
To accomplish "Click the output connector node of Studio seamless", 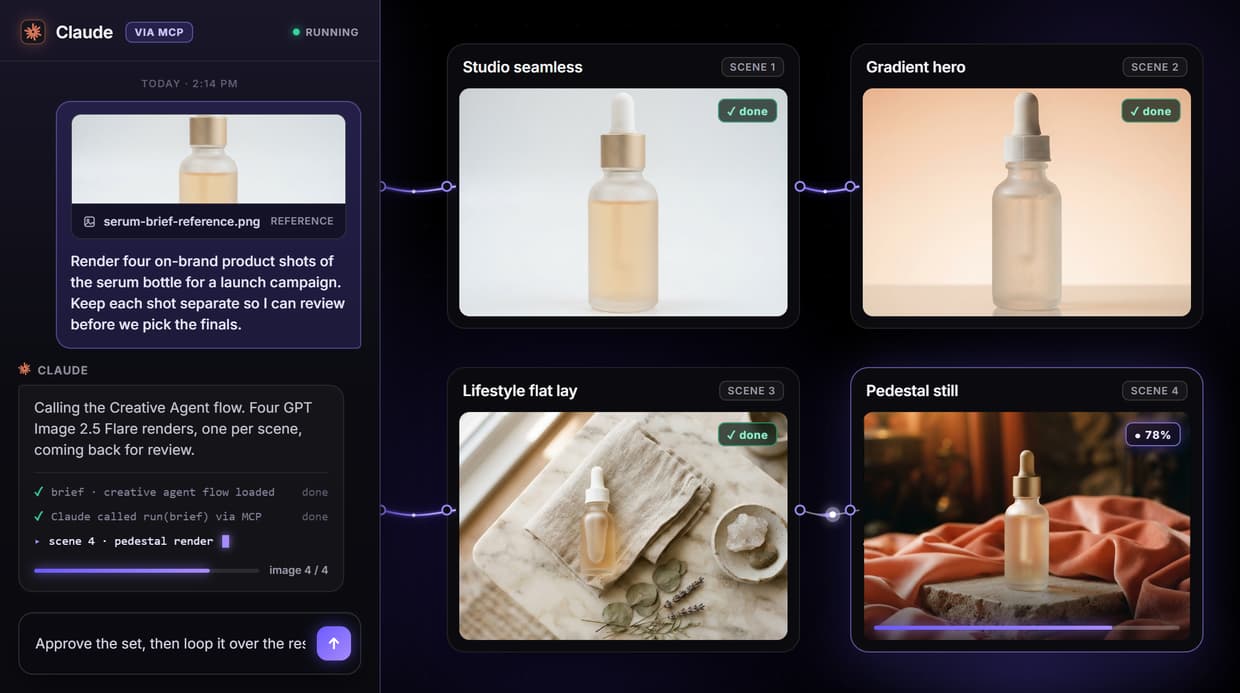I will (800, 186).
